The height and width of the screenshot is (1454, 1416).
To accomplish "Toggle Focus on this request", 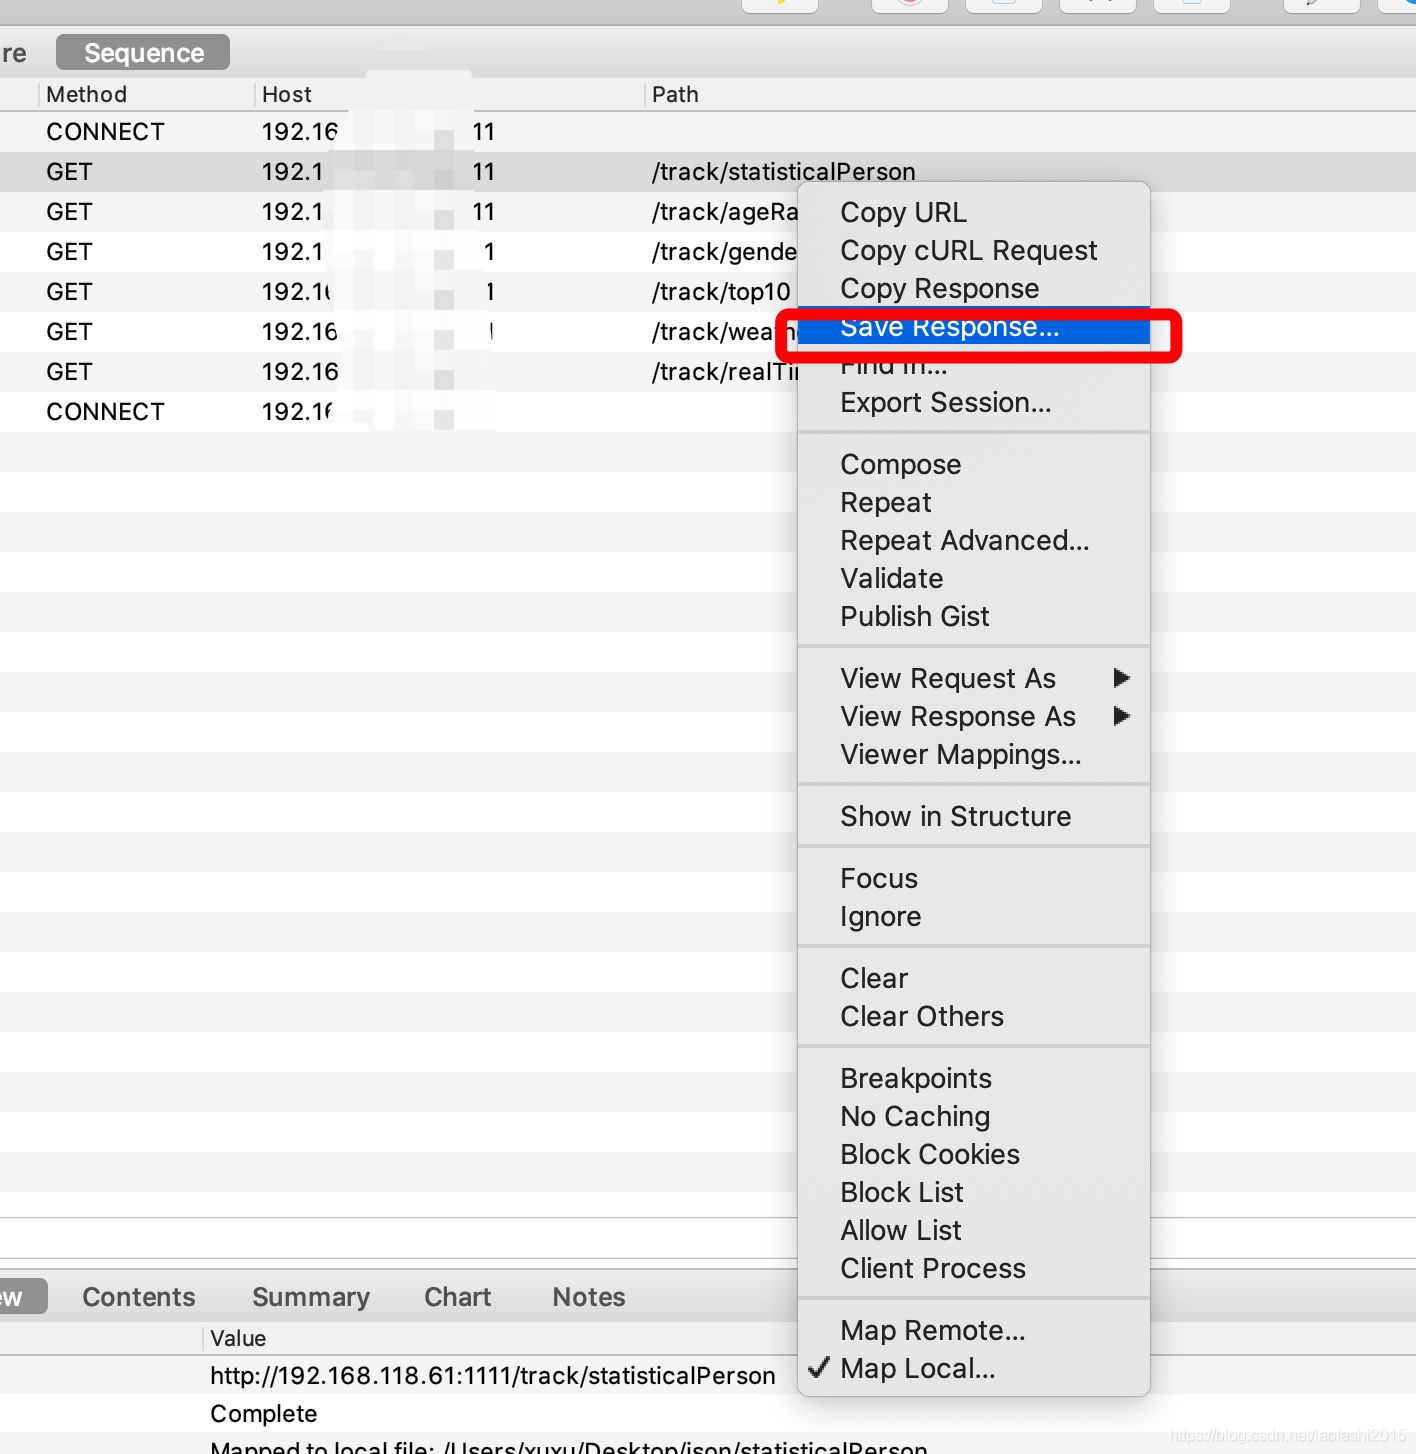I will (974, 879).
